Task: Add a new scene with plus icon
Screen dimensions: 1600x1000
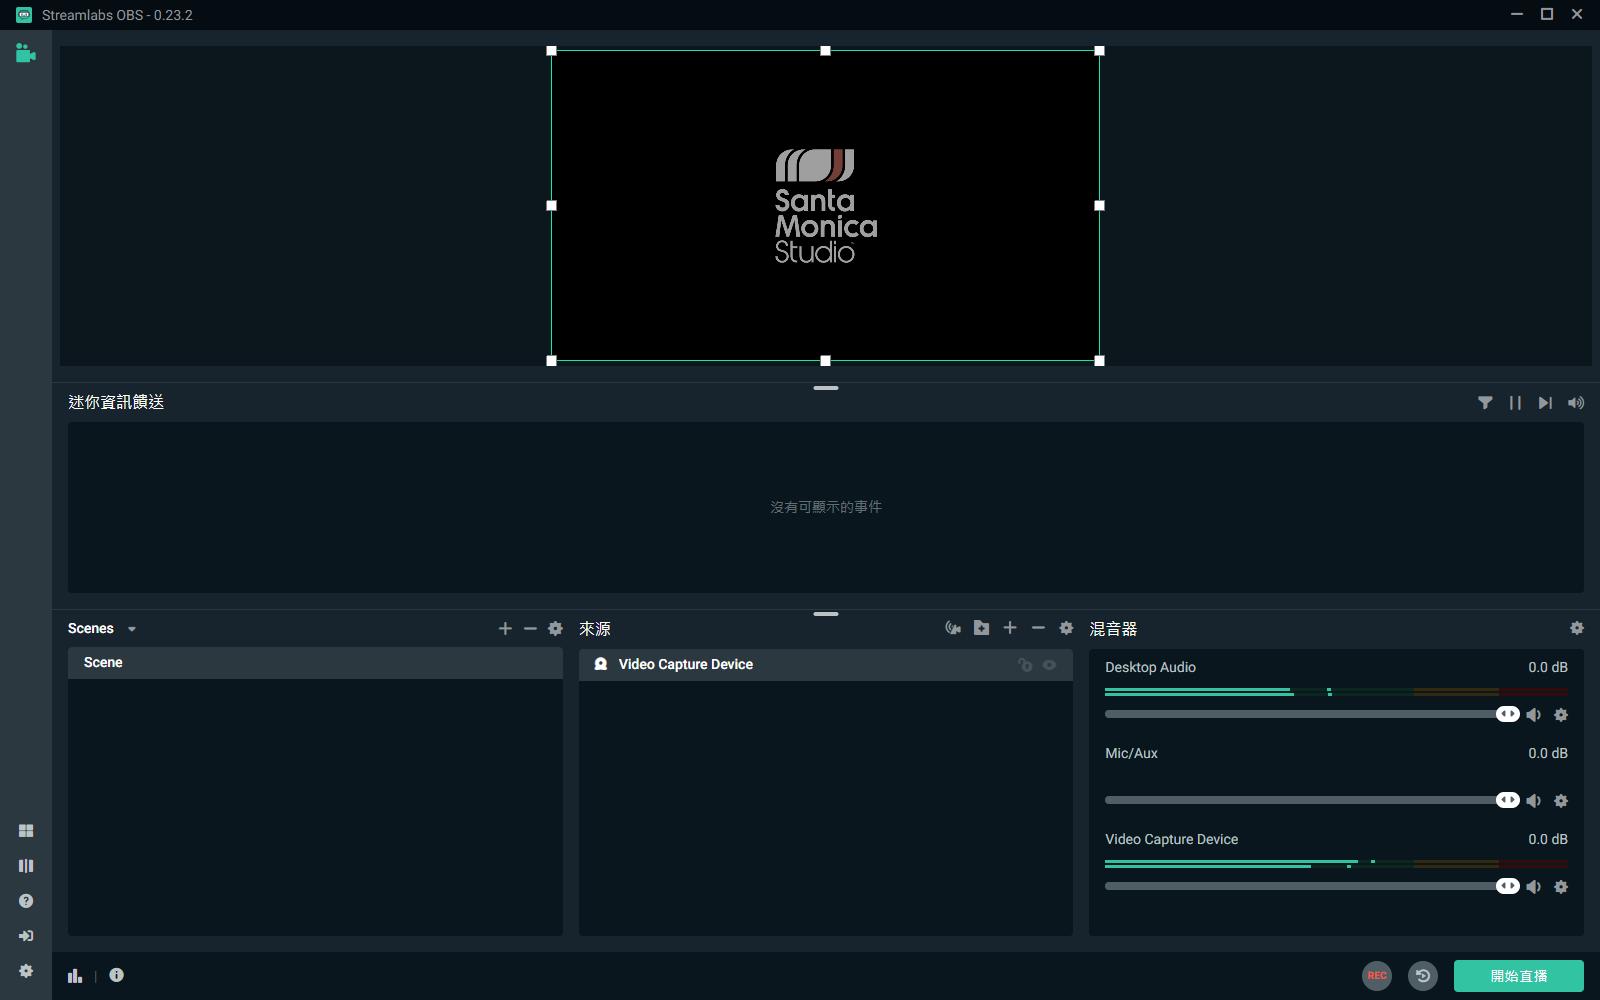Action: point(505,628)
